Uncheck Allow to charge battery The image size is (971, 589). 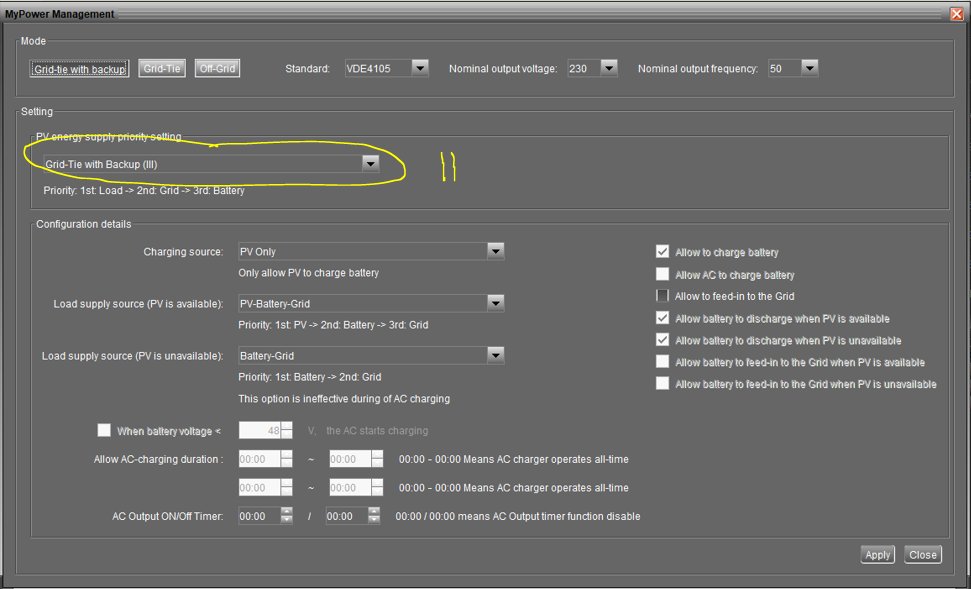point(662,252)
